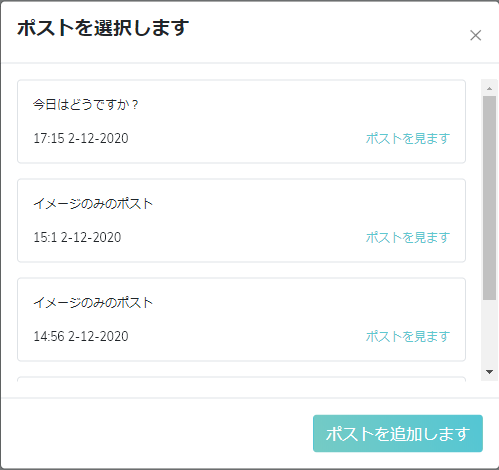The height and width of the screenshot is (470, 499).
Task: Open ポストを見ます for the 15:1 post
Action: (408, 237)
